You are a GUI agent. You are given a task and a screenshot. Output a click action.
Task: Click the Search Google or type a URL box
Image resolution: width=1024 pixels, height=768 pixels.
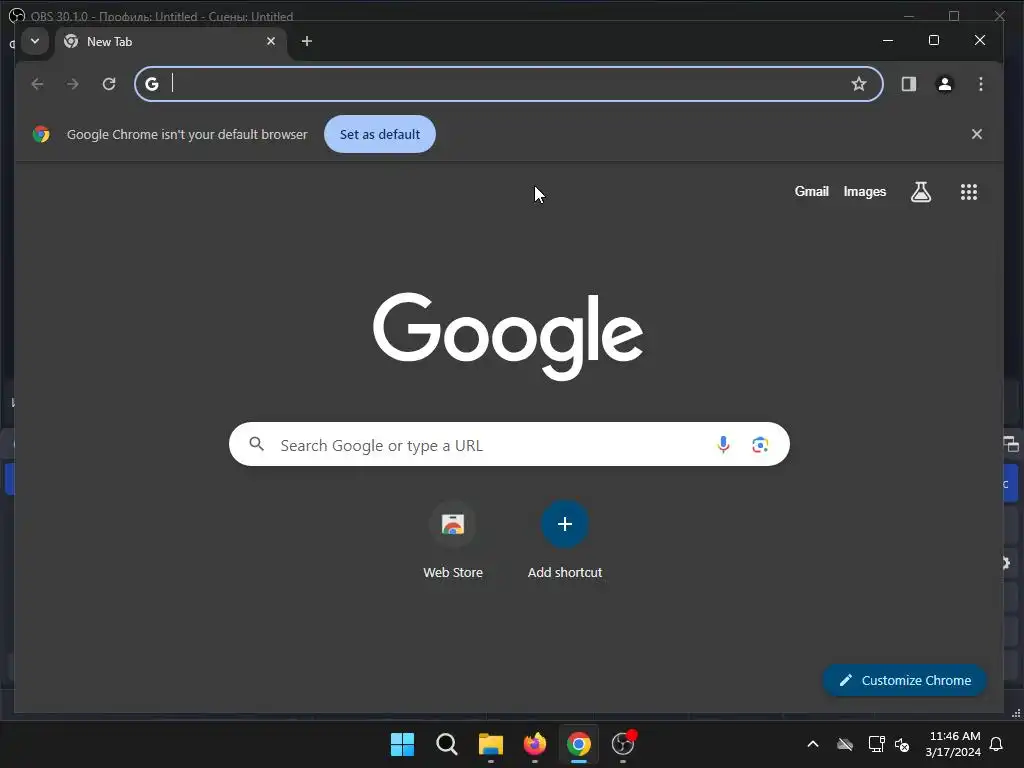[509, 444]
